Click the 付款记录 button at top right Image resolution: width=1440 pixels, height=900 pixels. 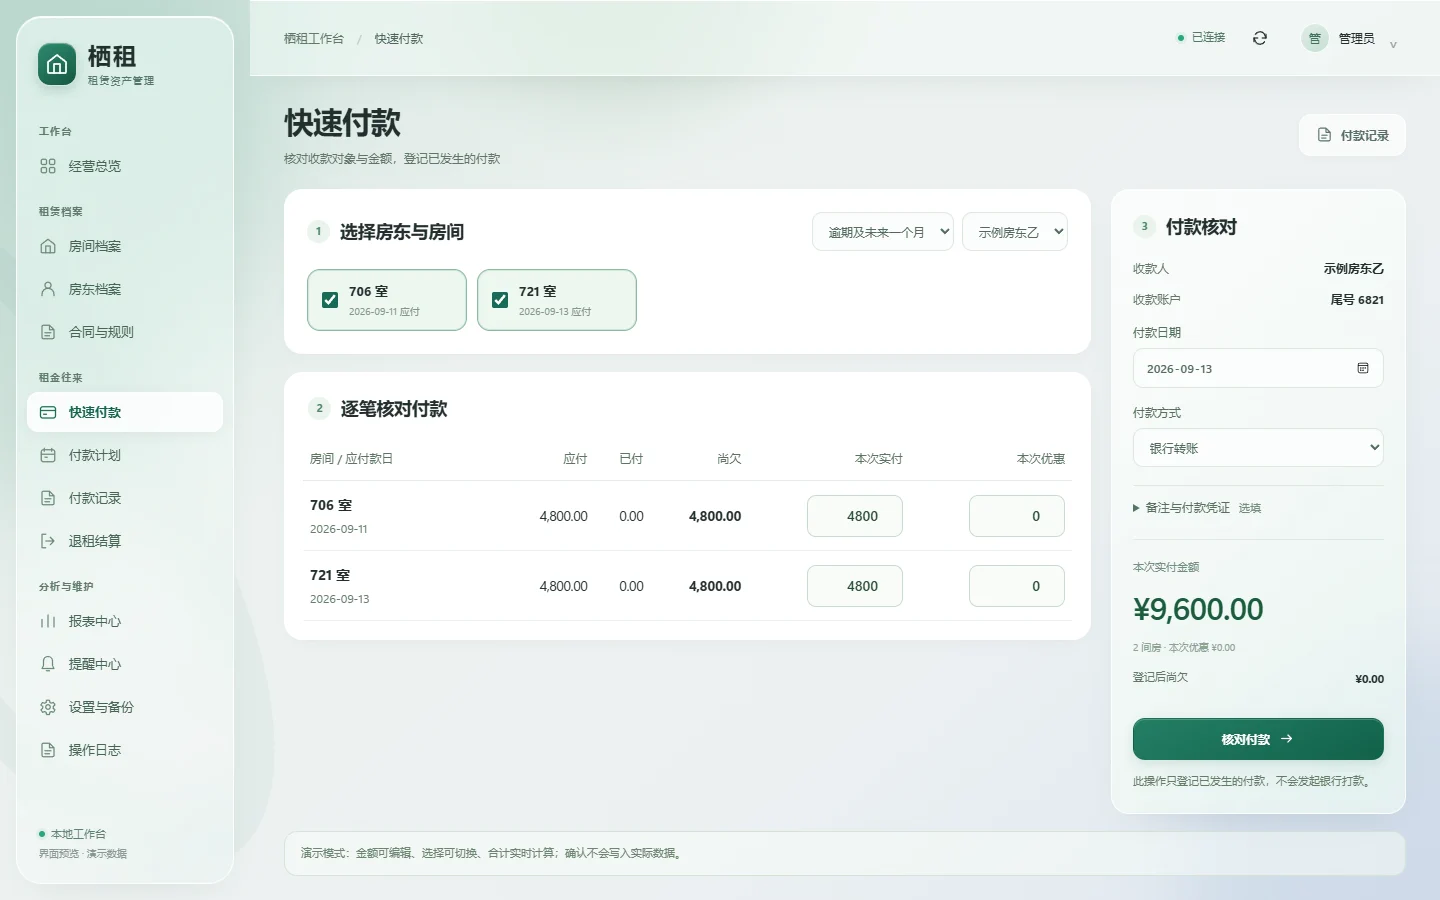point(1352,135)
